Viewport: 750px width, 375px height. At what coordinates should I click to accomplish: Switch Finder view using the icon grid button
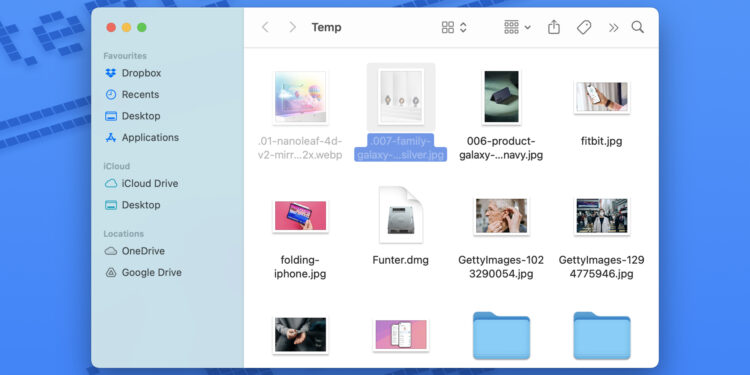pos(448,27)
